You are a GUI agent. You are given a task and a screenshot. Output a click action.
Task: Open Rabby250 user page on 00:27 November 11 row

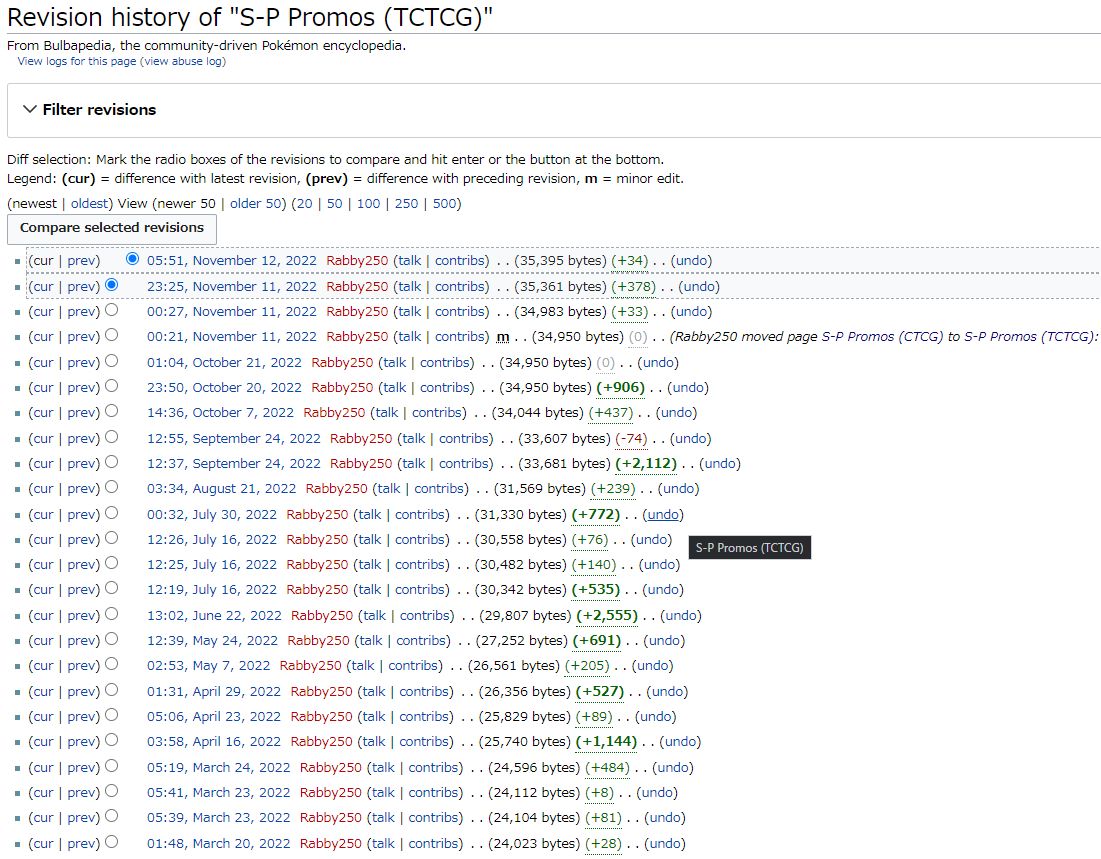point(357,312)
